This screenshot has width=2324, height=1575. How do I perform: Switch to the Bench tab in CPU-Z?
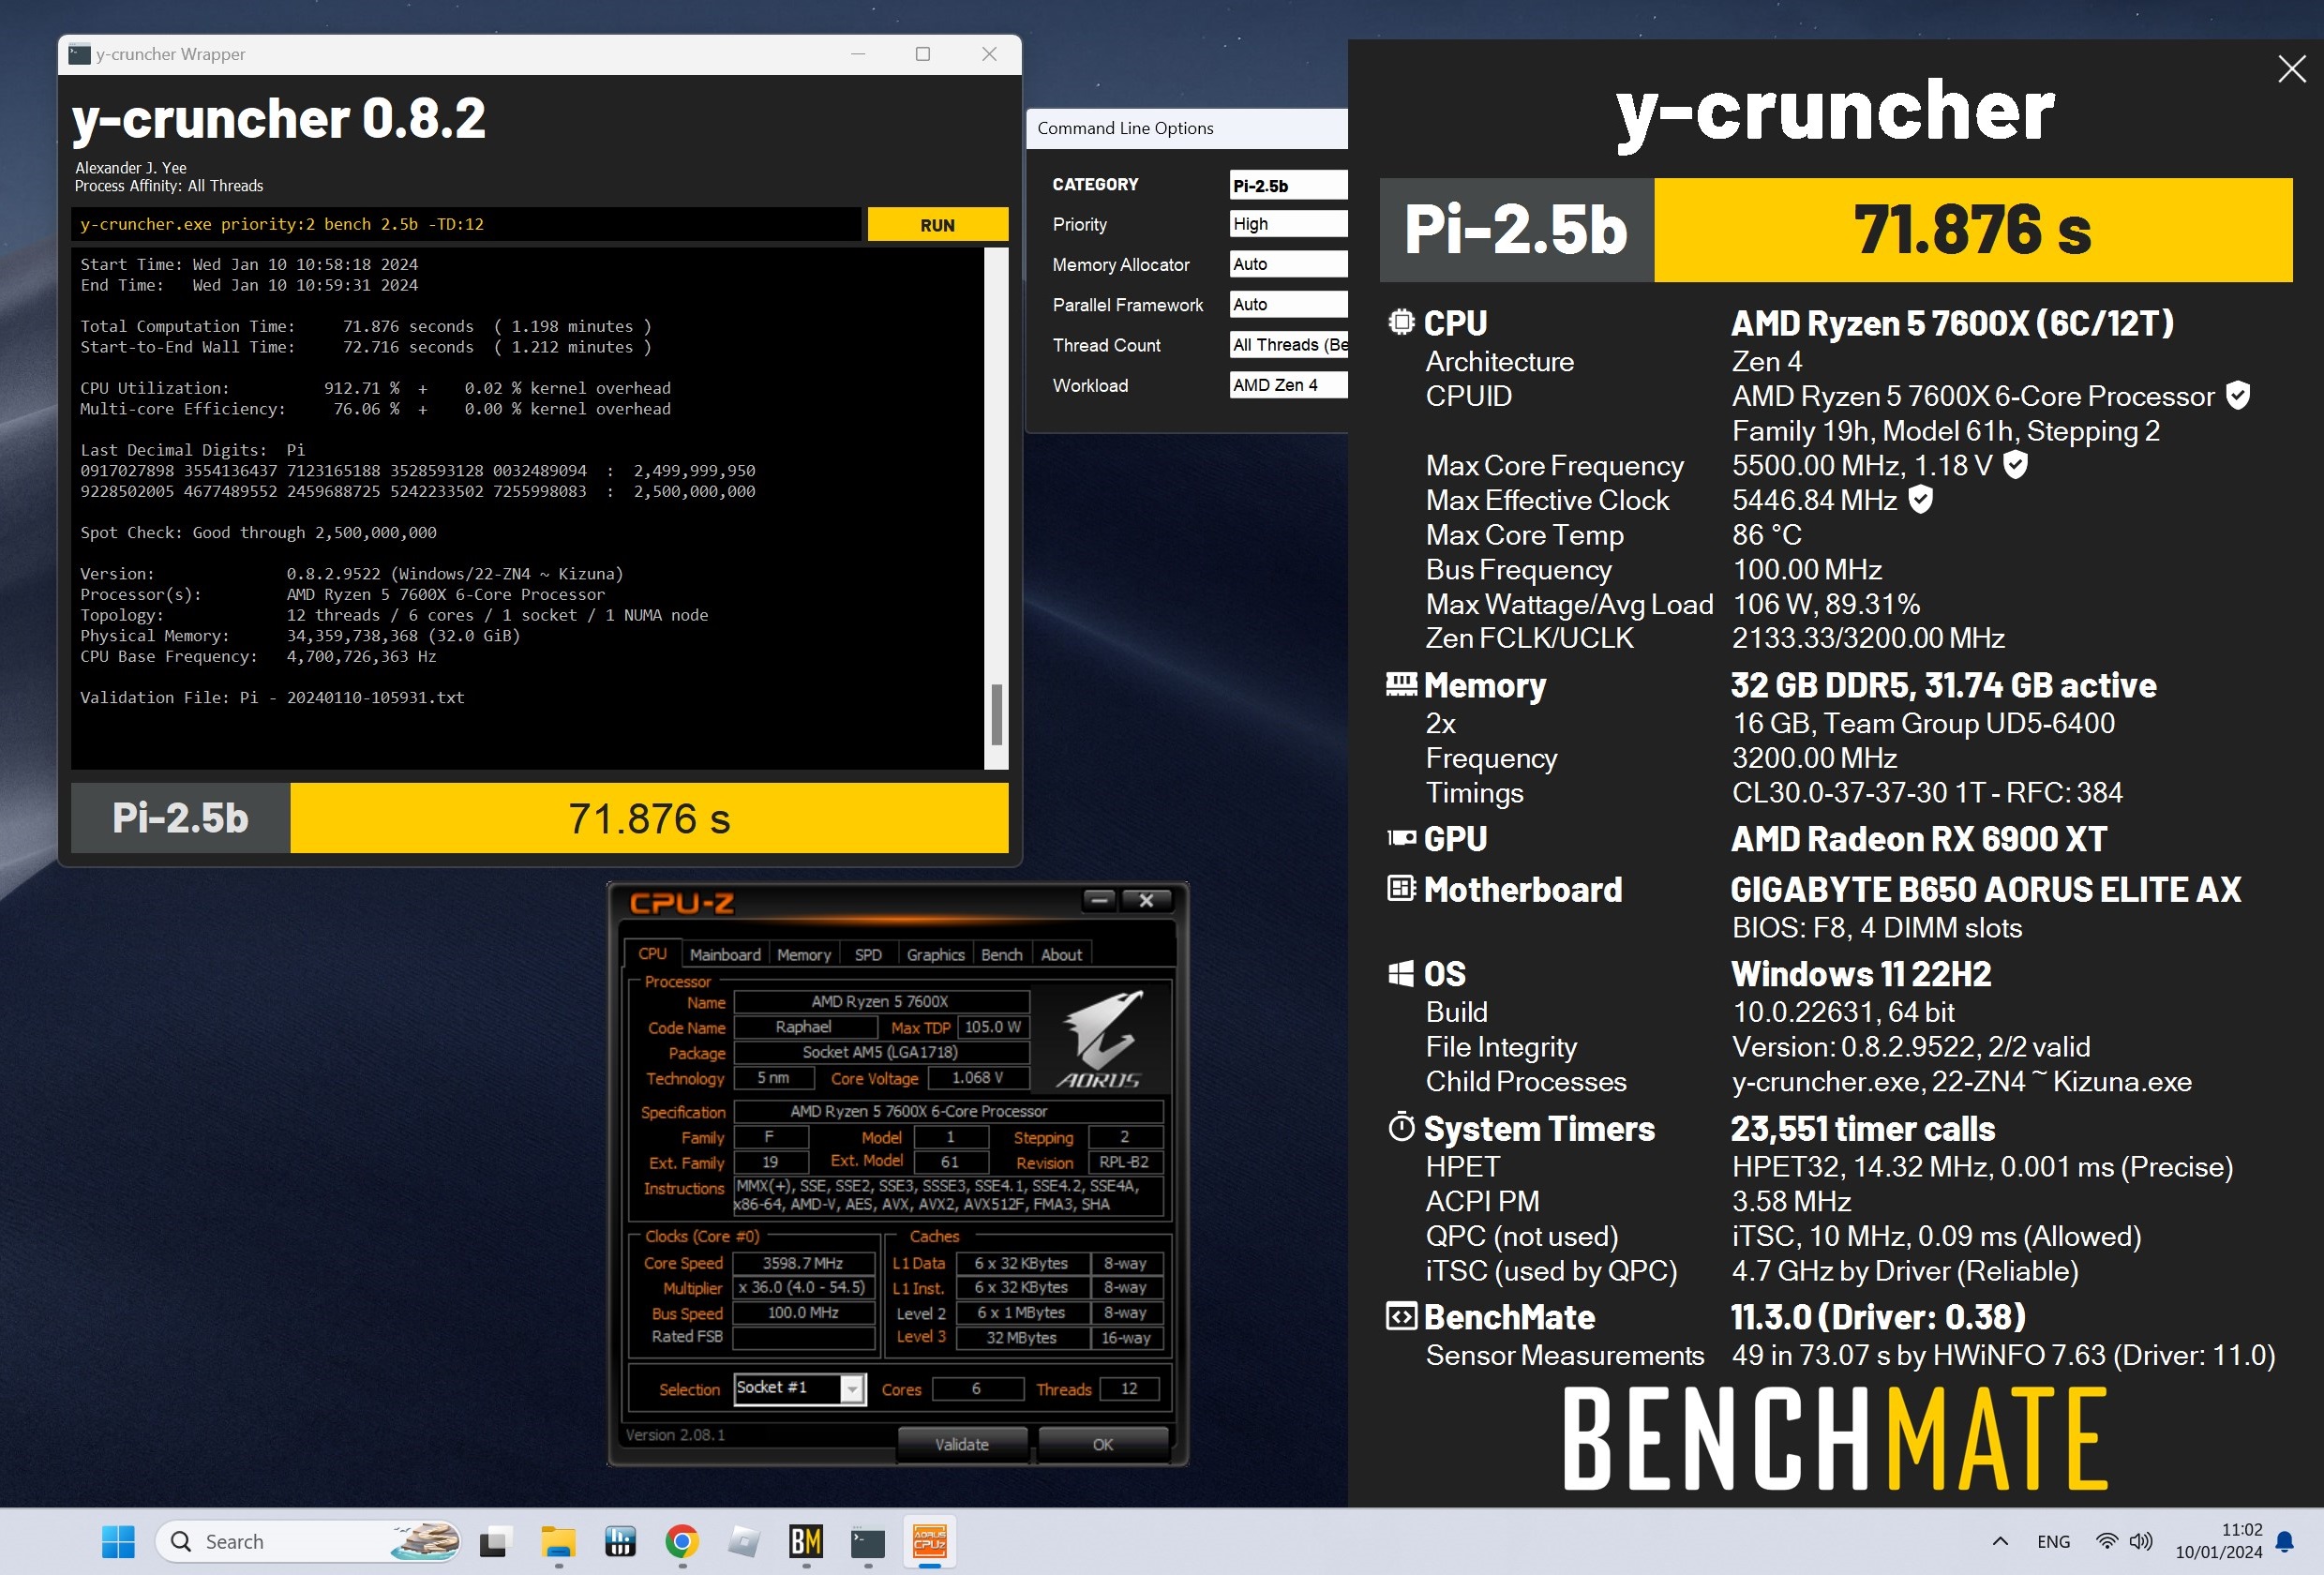[x=1001, y=955]
